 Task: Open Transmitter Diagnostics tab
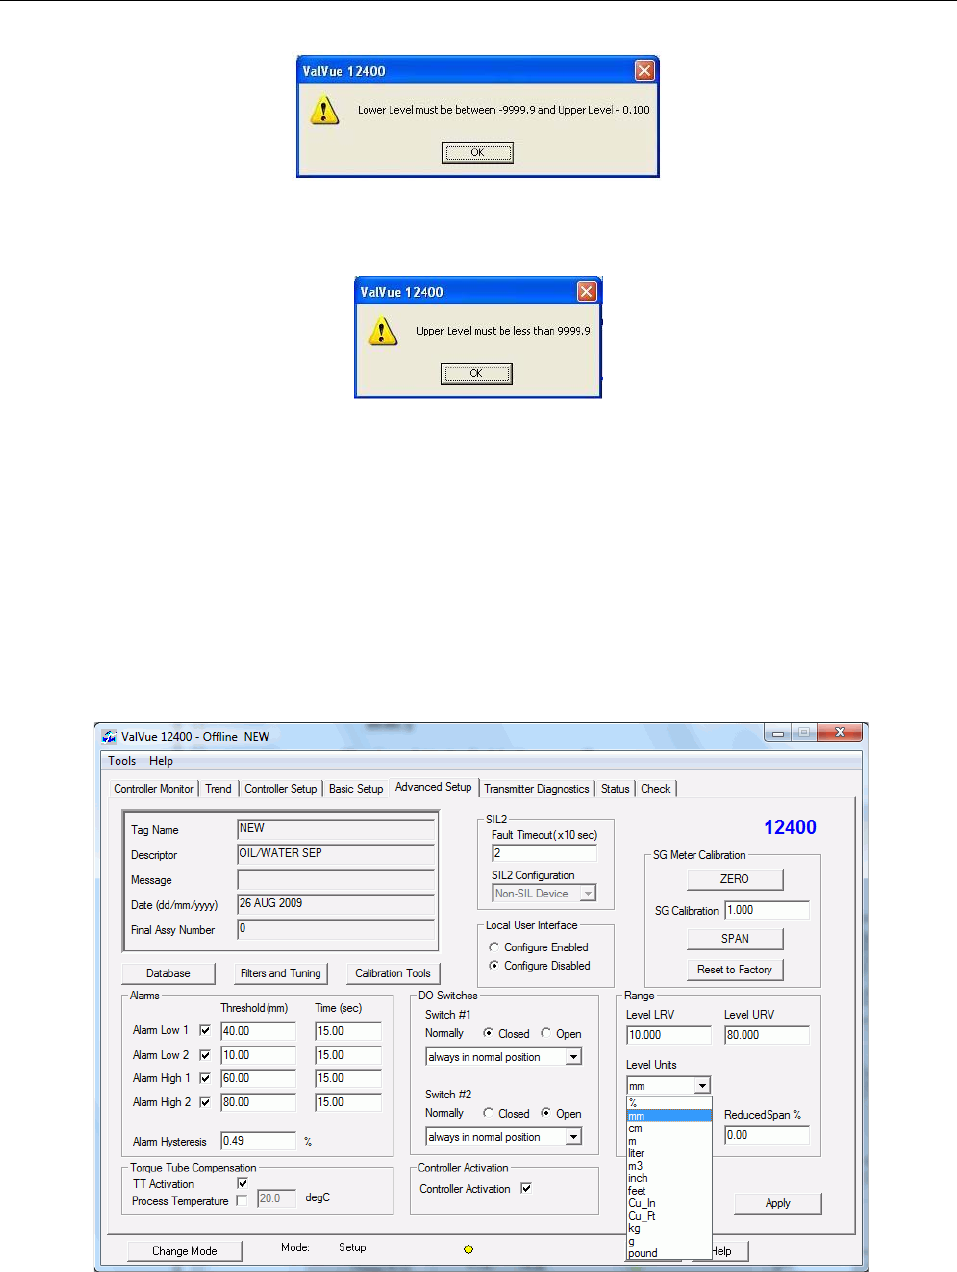pyautogui.click(x=537, y=789)
